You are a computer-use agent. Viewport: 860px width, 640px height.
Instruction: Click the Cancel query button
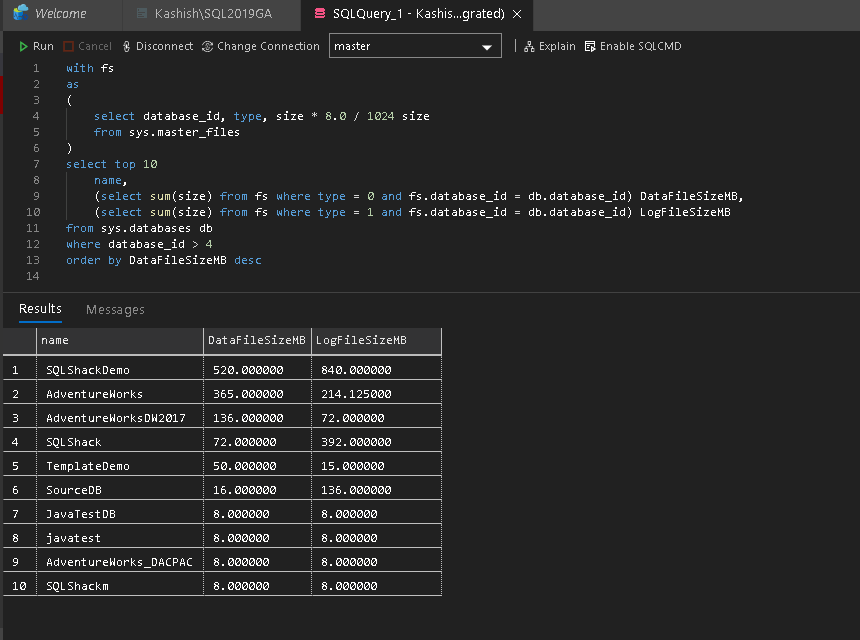tap(87, 46)
